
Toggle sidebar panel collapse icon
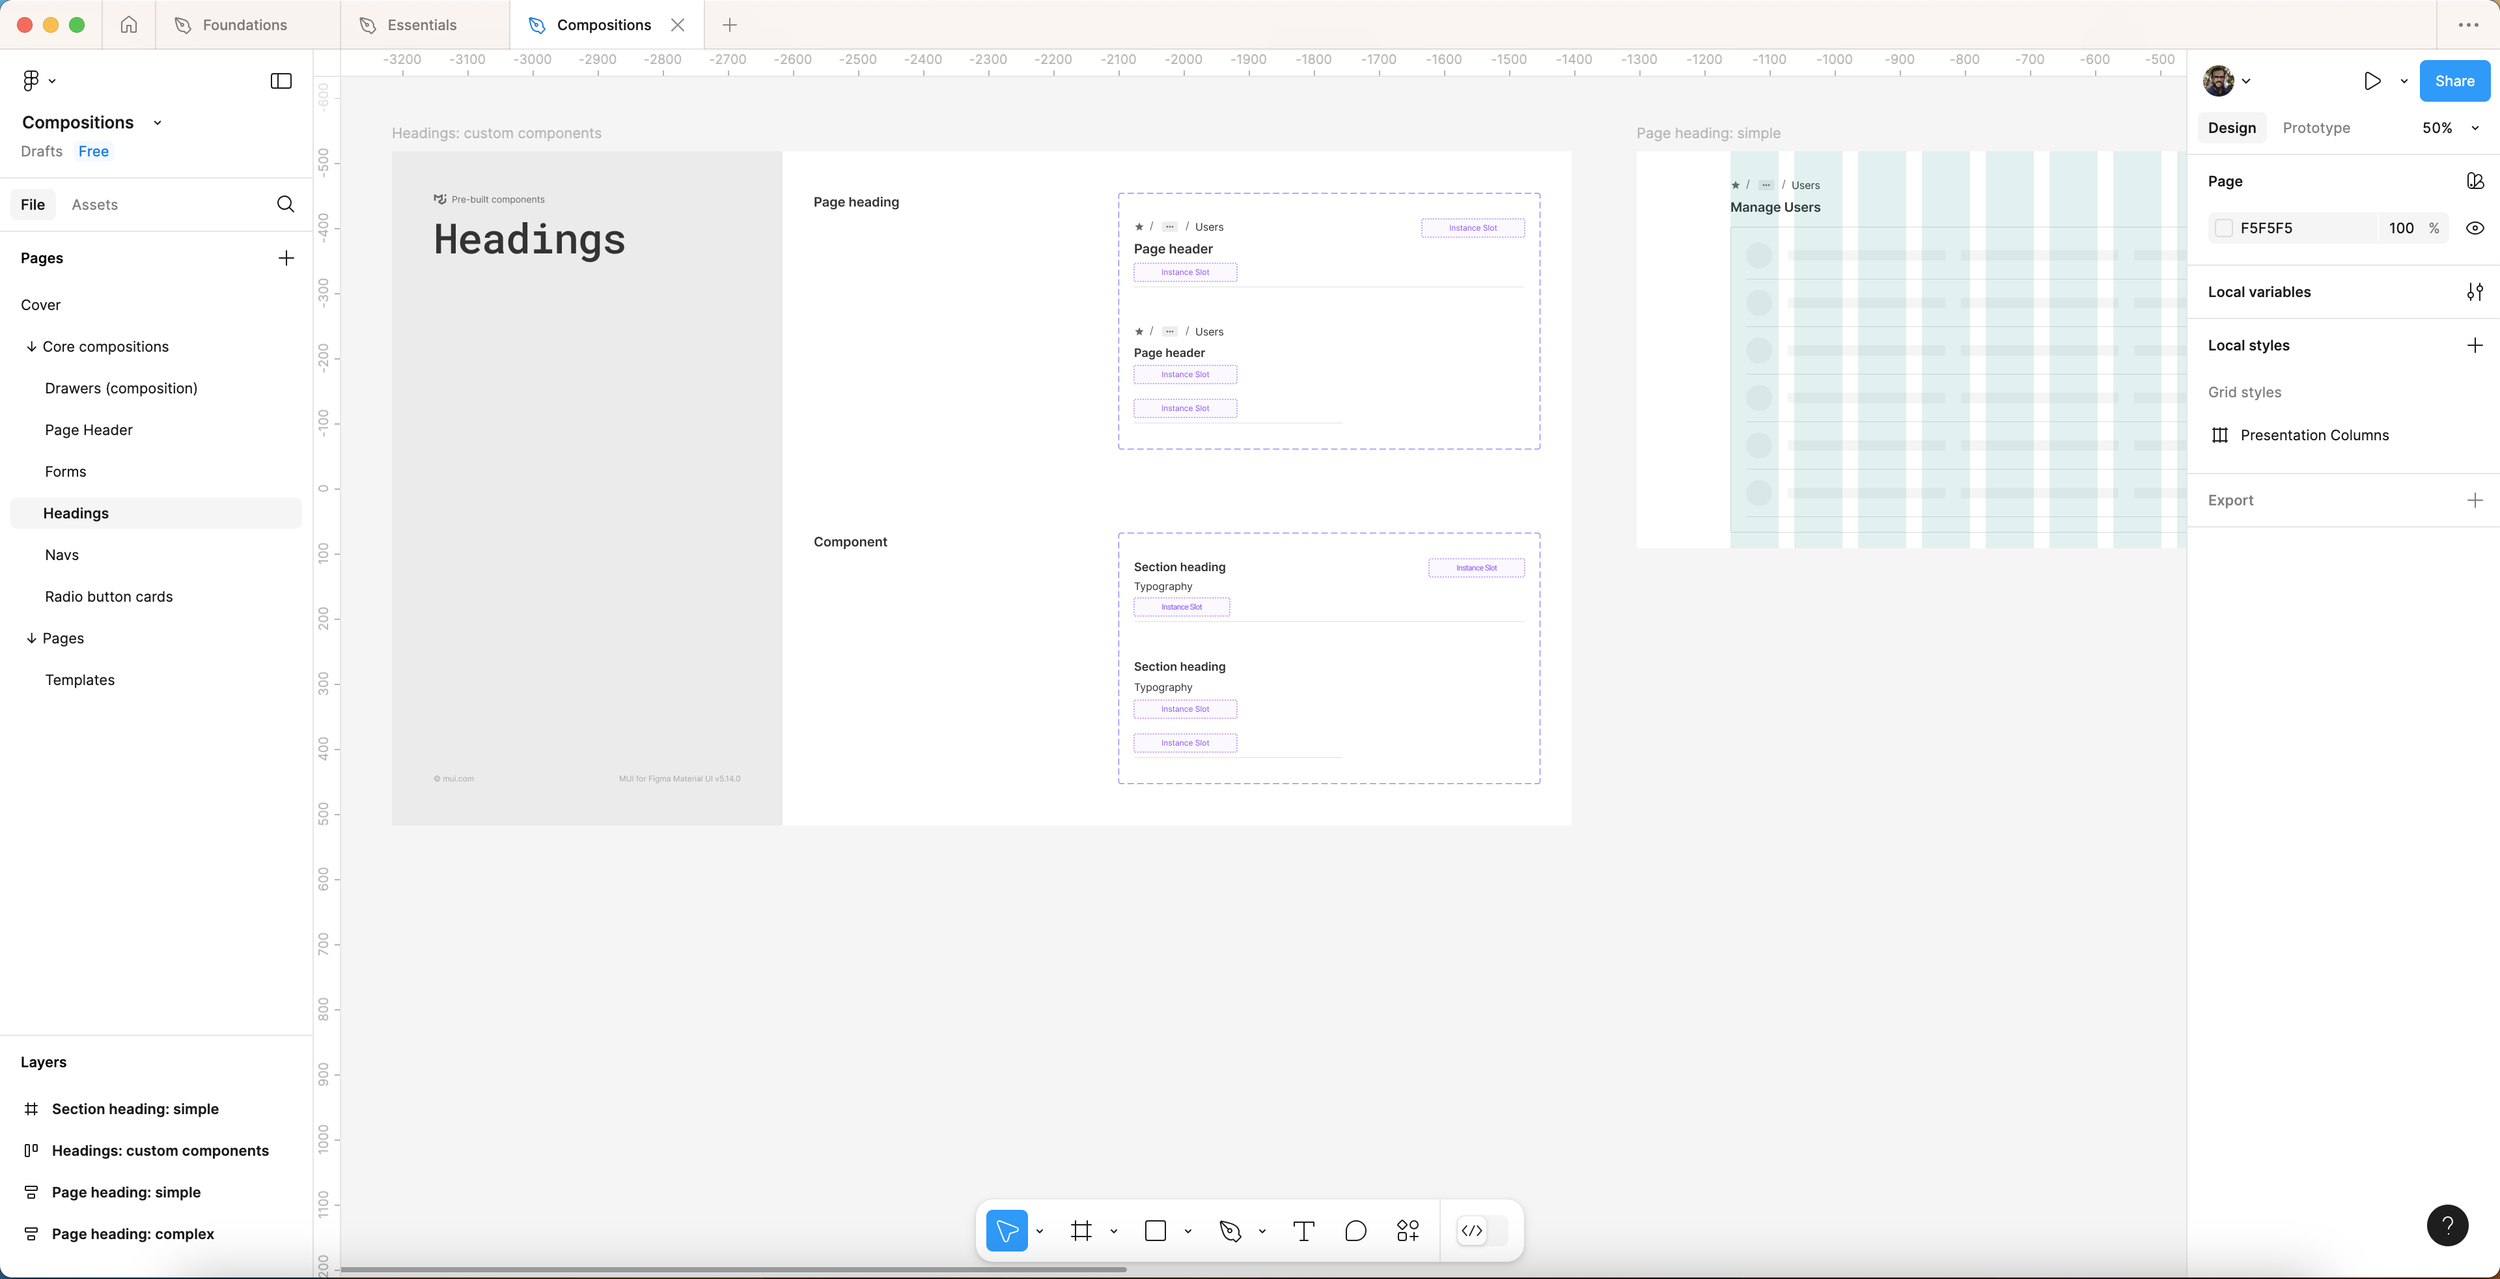click(281, 81)
